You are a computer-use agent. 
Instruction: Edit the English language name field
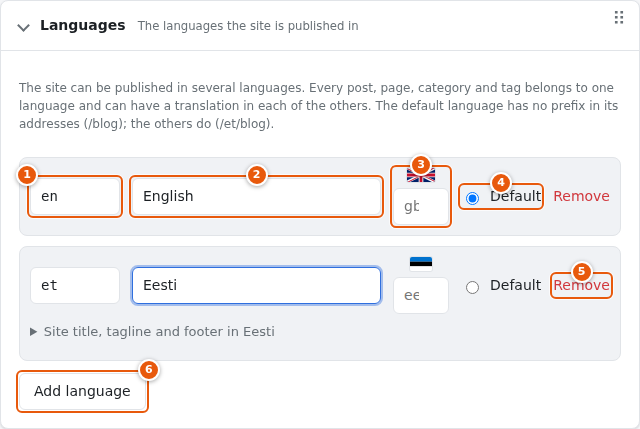[x=256, y=196]
